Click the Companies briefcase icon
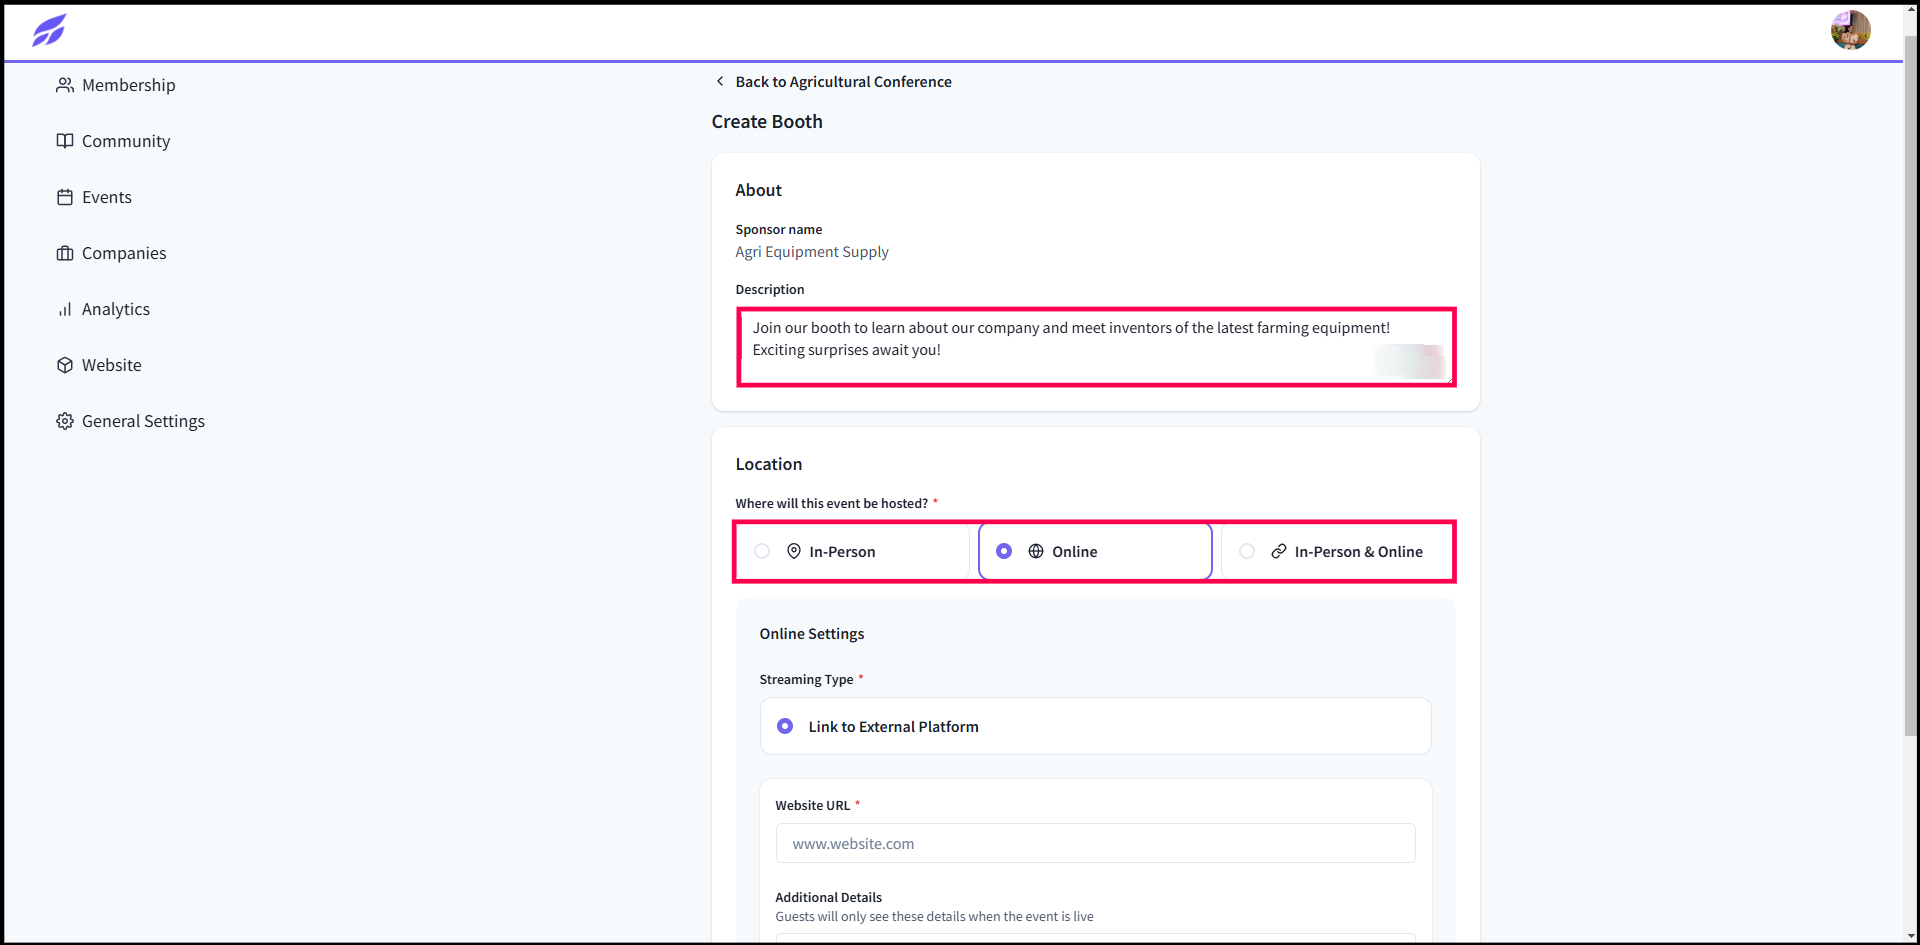 click(65, 253)
